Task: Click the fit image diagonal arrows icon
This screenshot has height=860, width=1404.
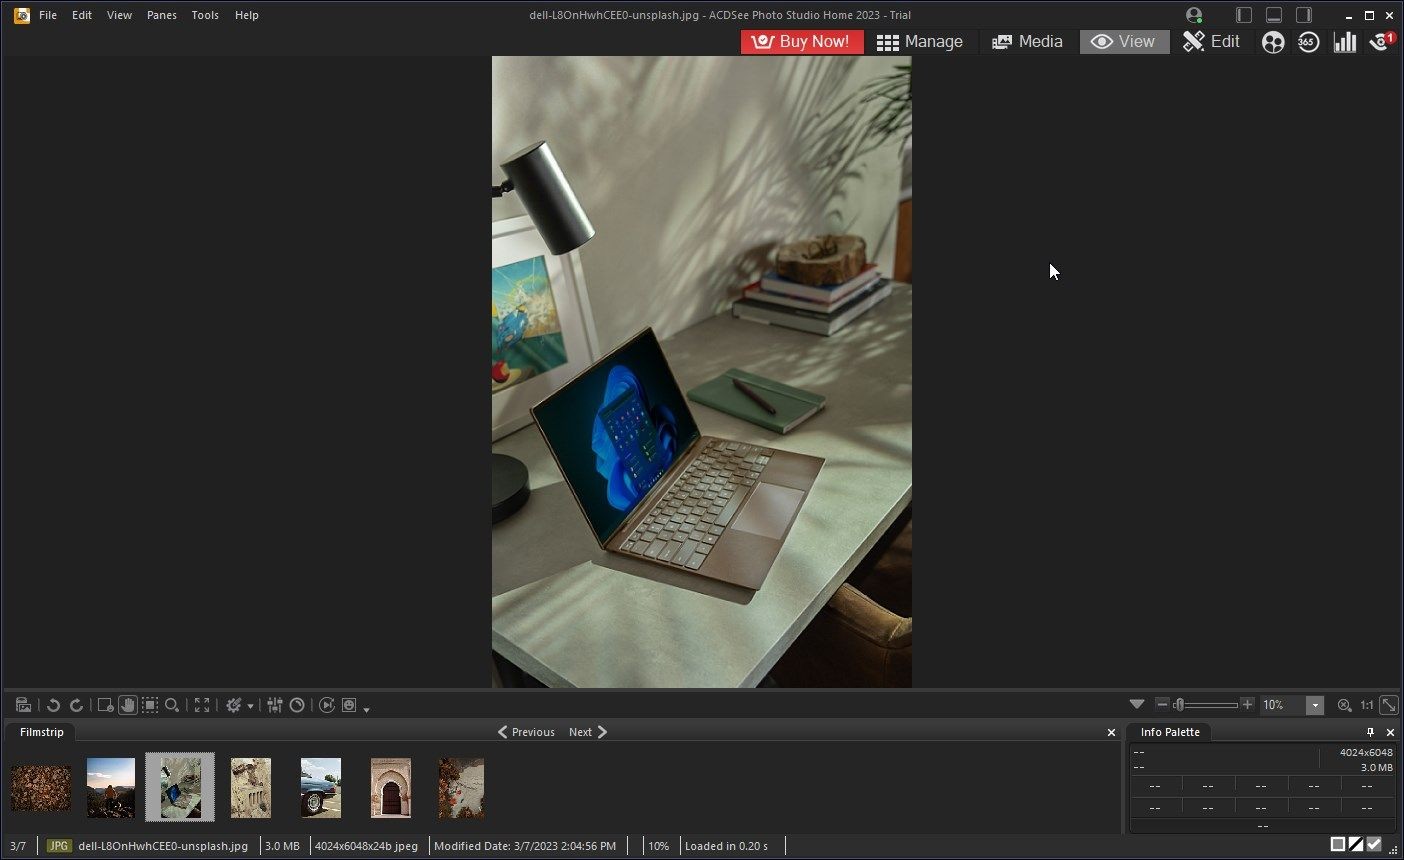Action: tap(1388, 705)
